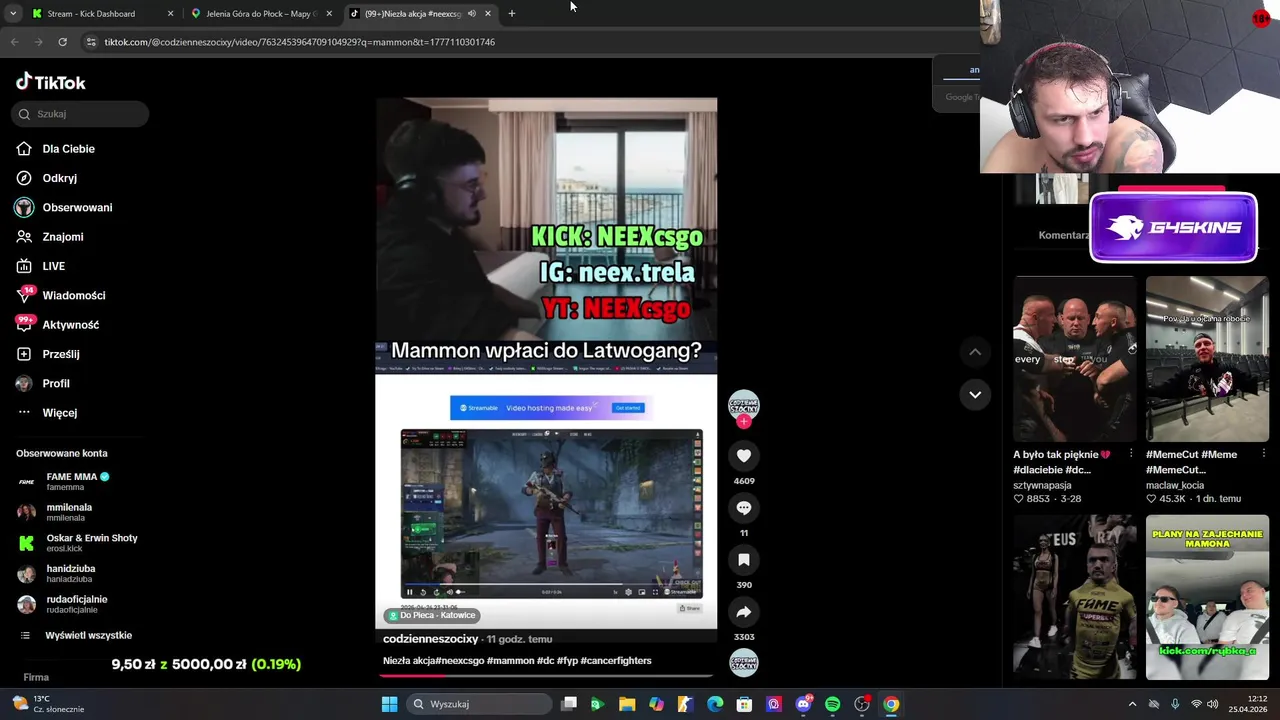This screenshot has height=720, width=1280.
Task: Follow author via red plus badge
Action: tap(743, 422)
